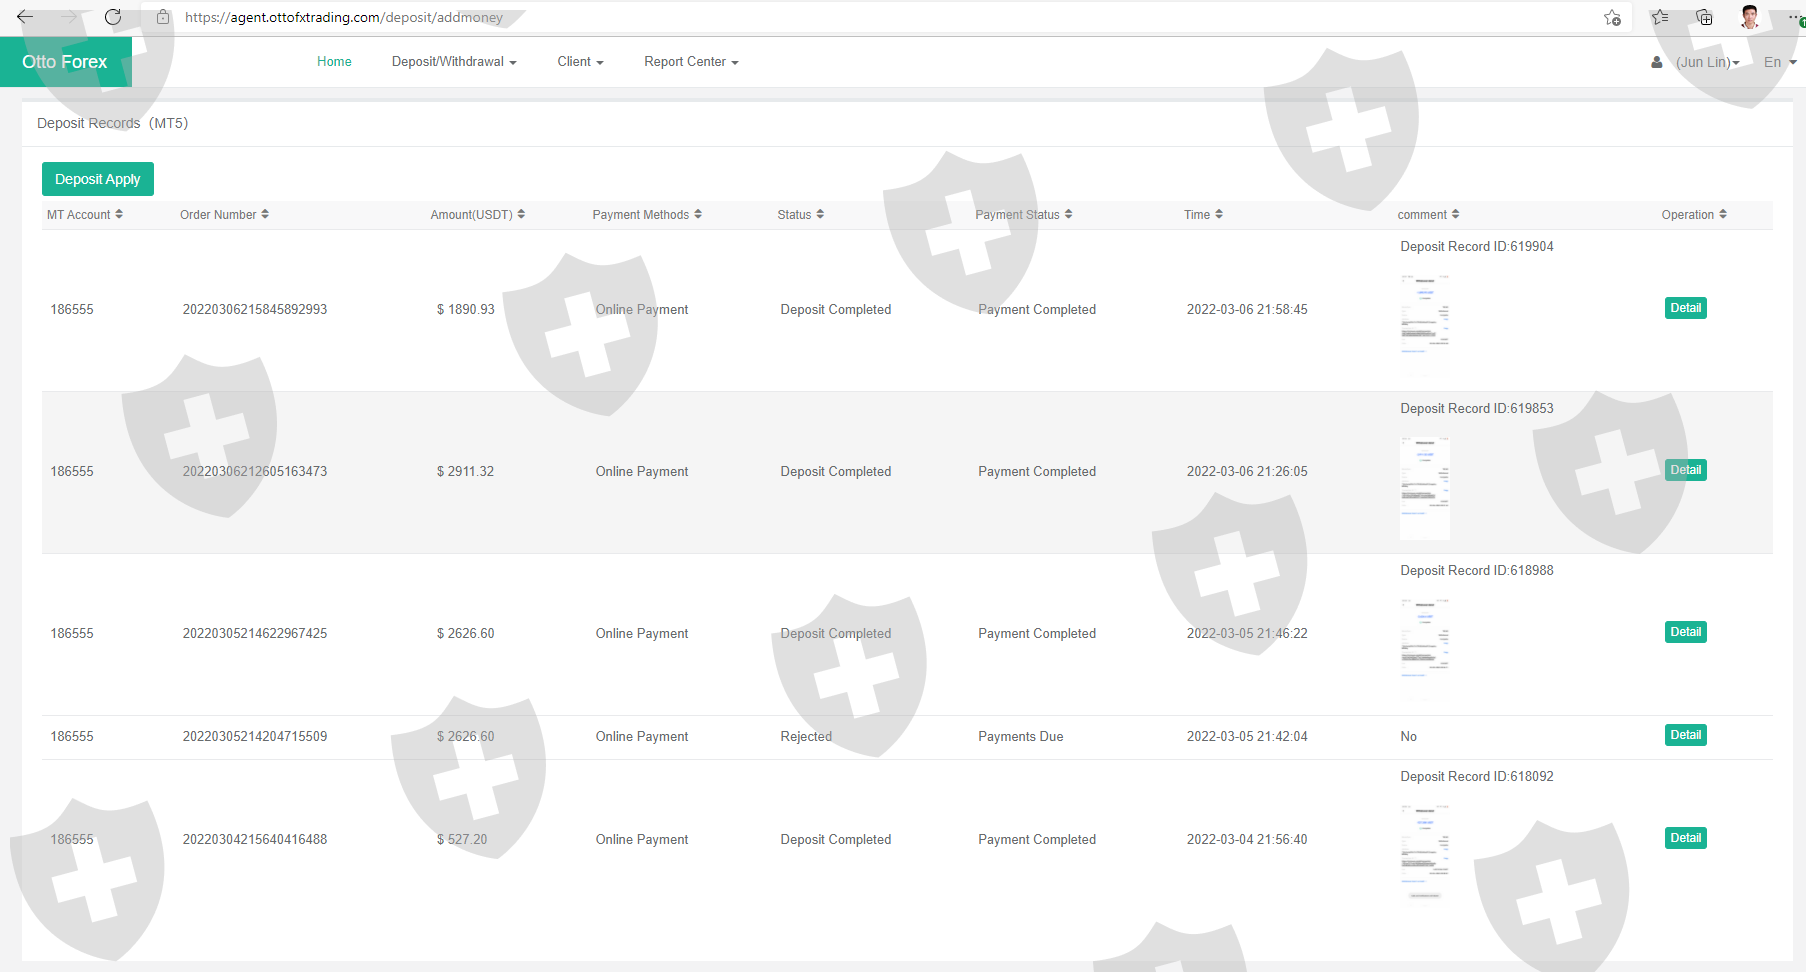Open the Client menu
1806x972 pixels.
pyautogui.click(x=580, y=62)
